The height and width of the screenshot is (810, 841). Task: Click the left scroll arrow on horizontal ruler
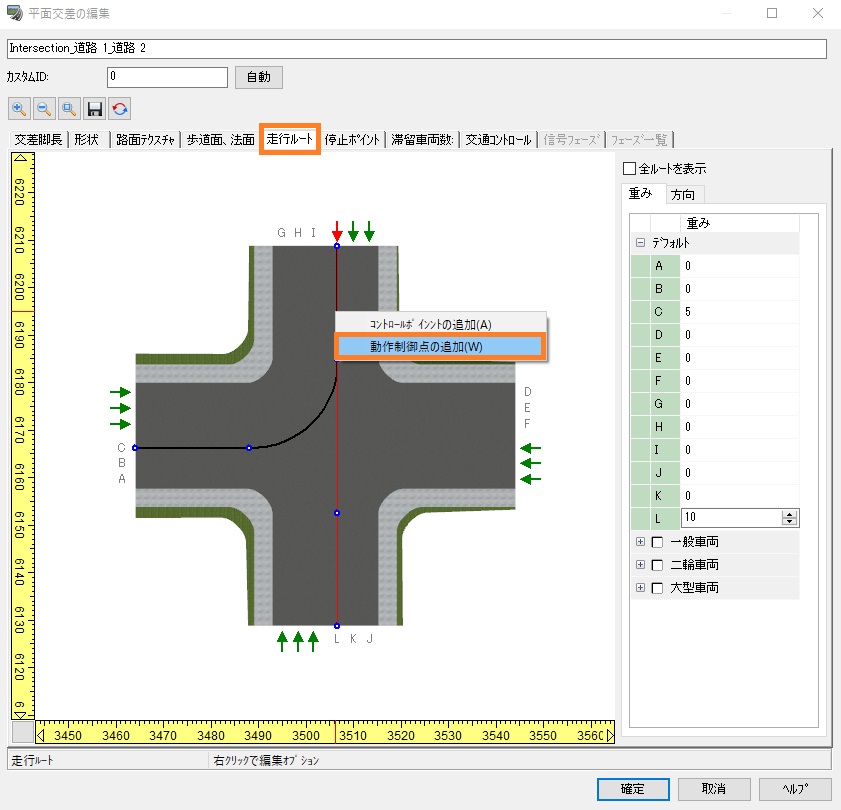[x=42, y=735]
